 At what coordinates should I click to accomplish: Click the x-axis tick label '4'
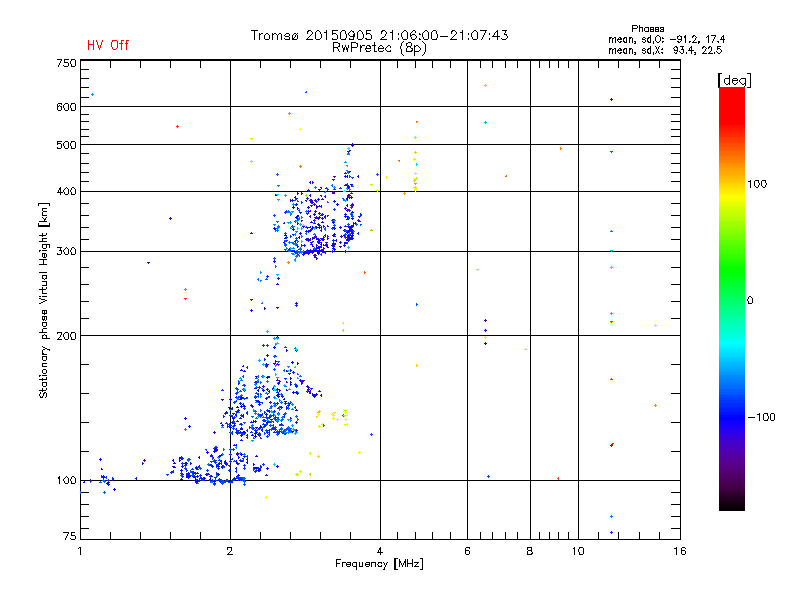tap(380, 551)
